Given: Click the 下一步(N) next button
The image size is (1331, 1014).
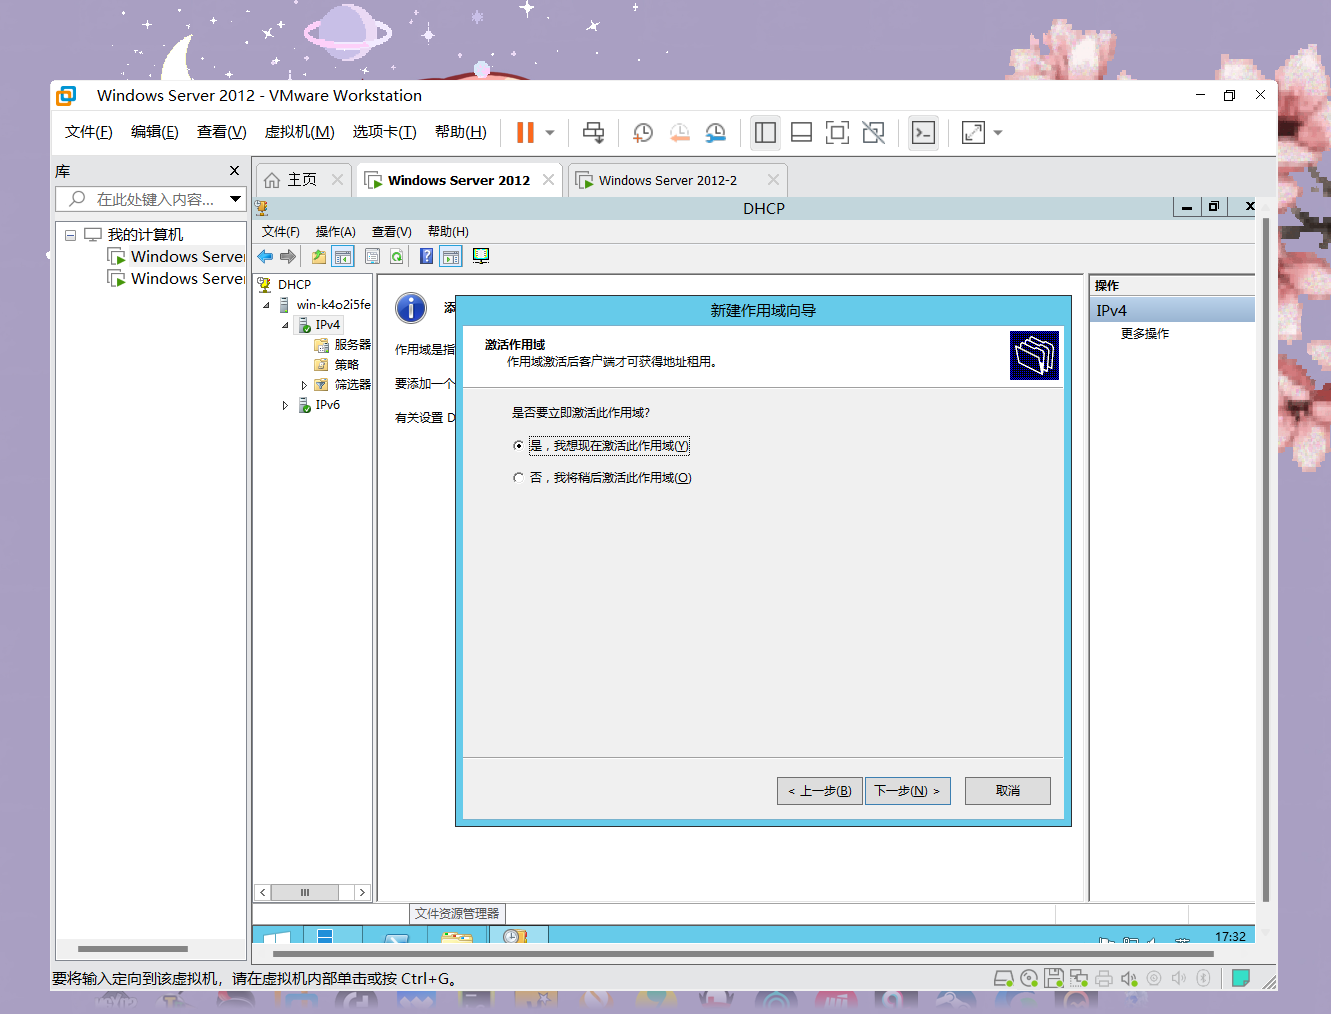Looking at the screenshot, I should (907, 791).
